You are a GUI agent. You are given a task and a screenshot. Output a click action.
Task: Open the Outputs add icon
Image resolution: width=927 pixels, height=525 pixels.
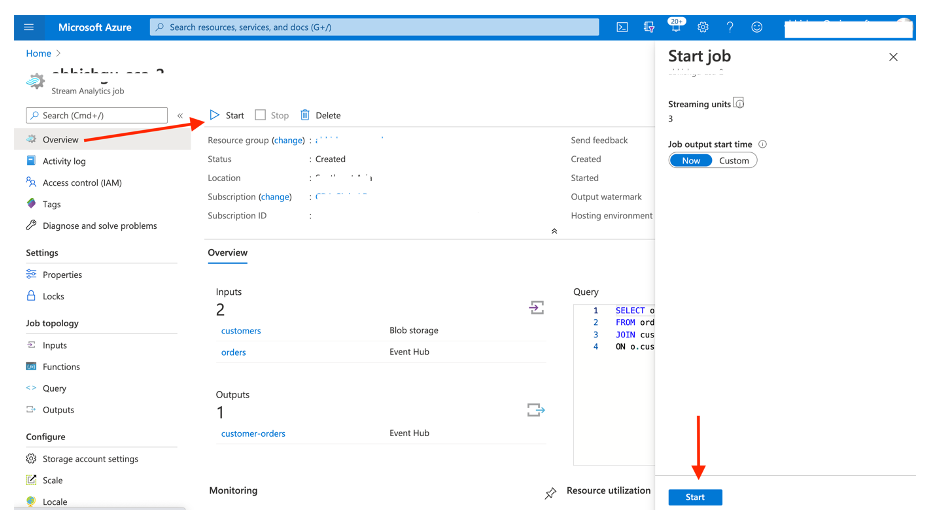click(536, 410)
